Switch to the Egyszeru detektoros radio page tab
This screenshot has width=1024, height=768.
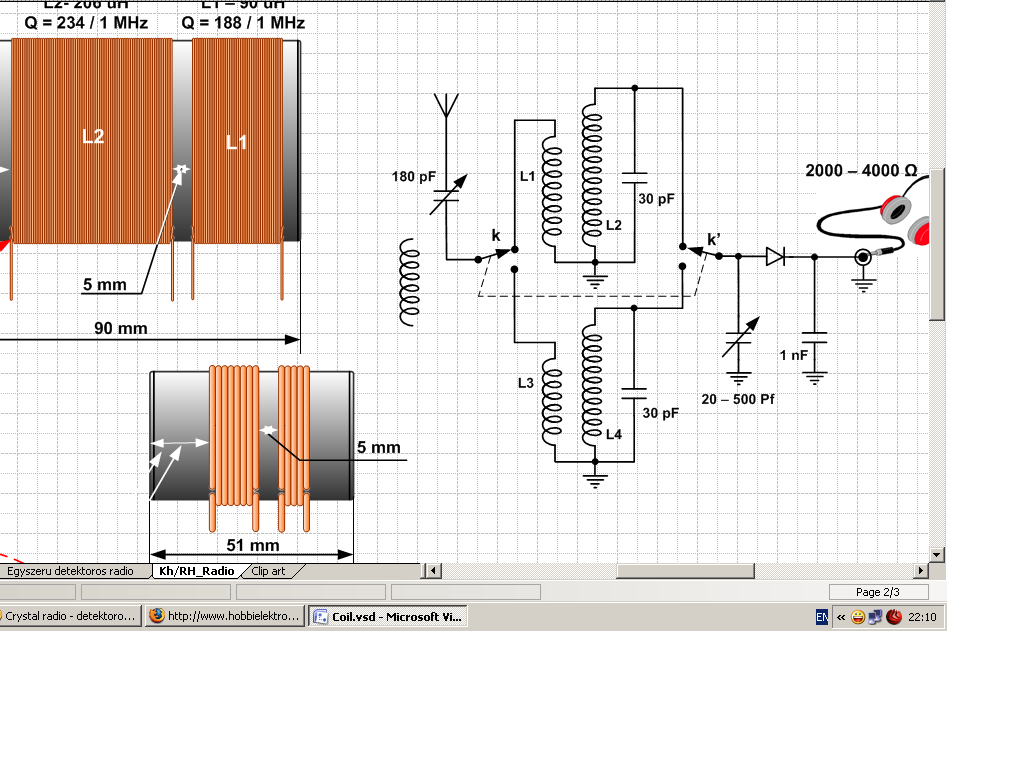click(70, 571)
